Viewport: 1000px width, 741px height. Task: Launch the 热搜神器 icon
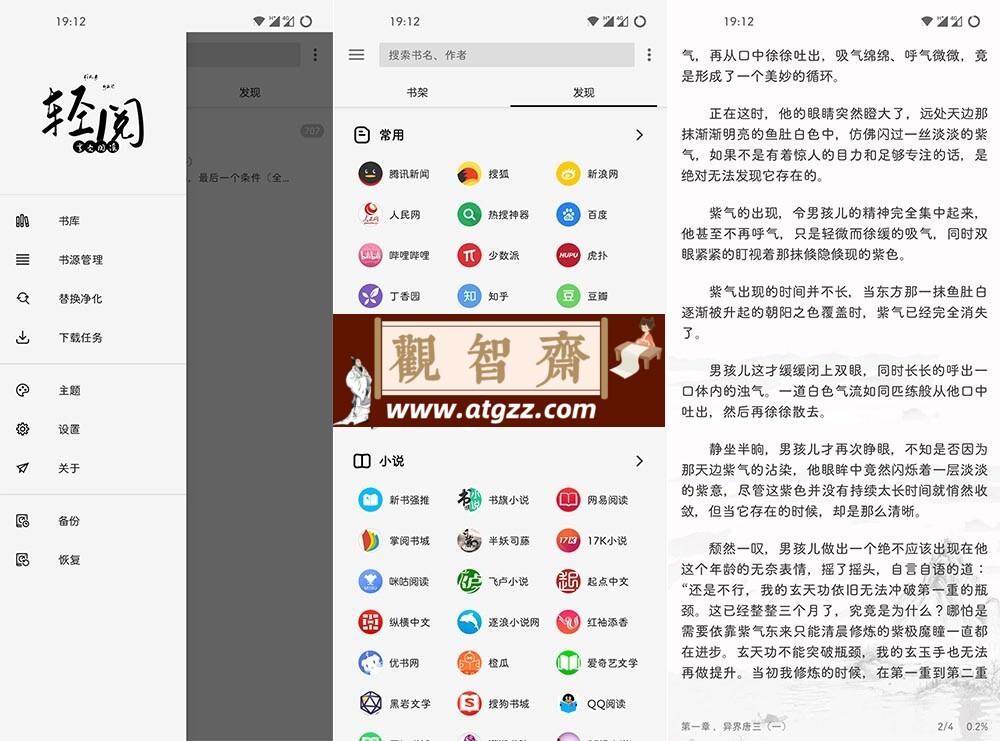(469, 215)
